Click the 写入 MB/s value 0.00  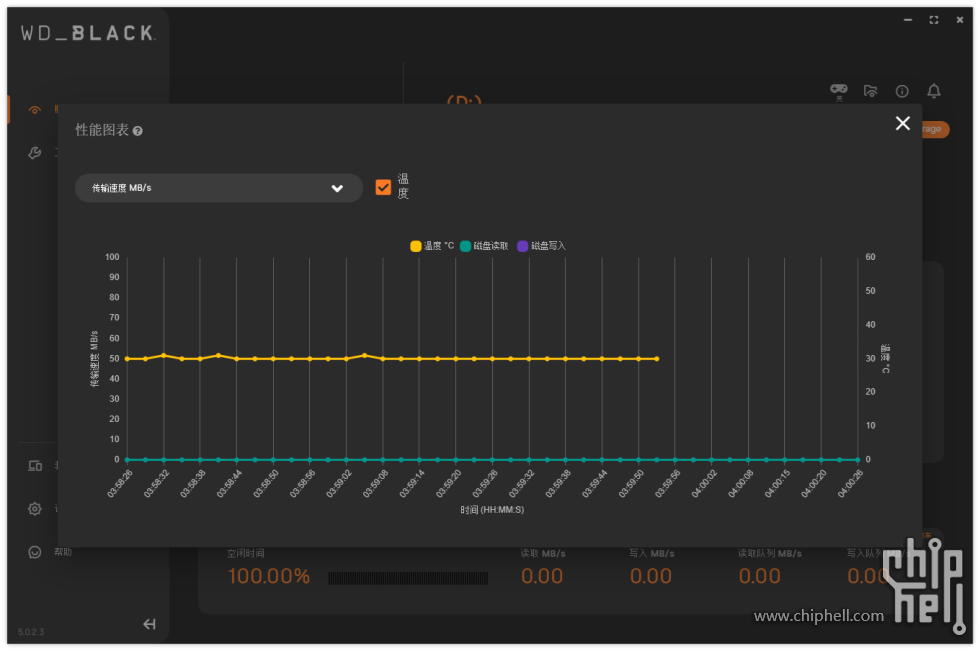(651, 576)
